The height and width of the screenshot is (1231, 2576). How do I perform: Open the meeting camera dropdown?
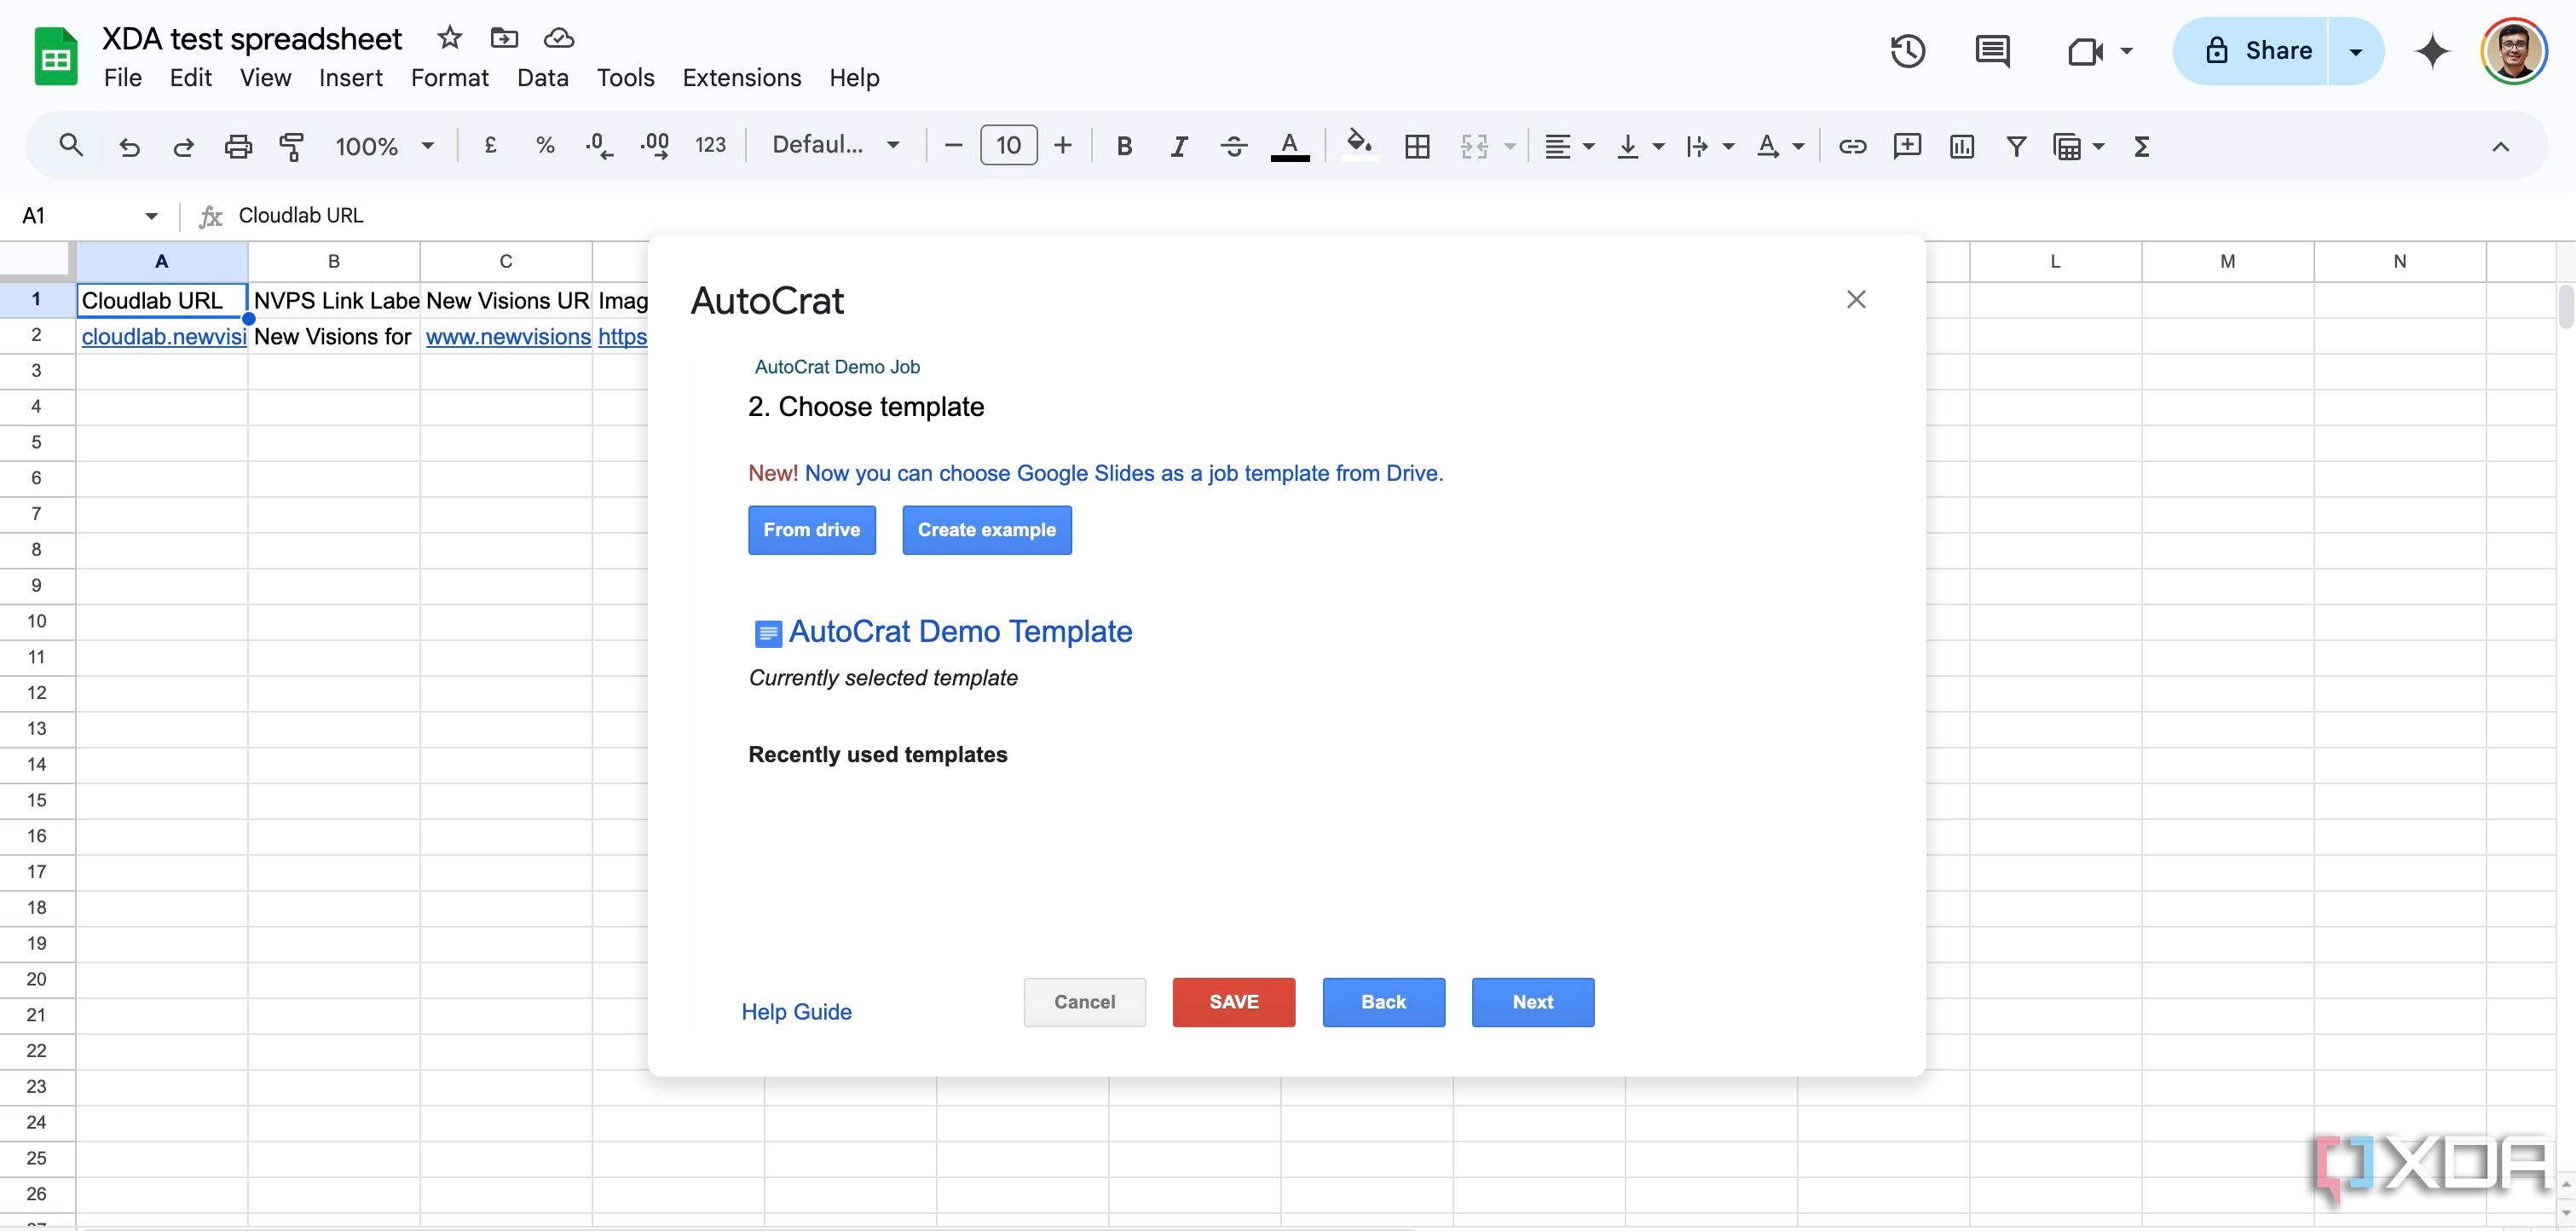2127,51
